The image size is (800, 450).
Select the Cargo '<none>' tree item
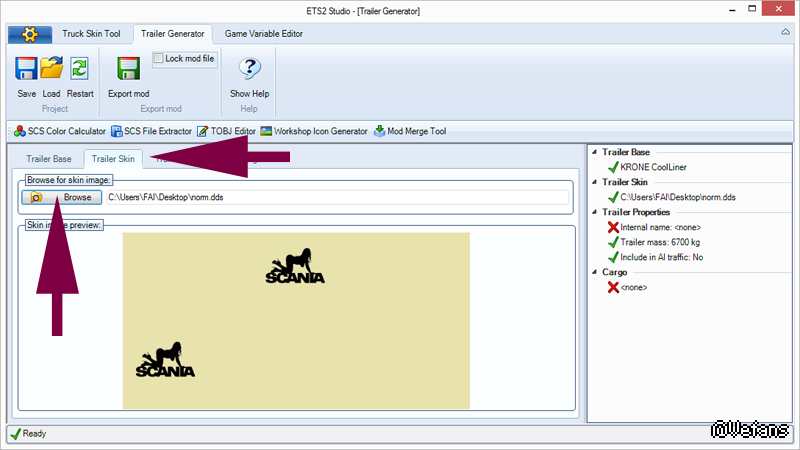(634, 288)
